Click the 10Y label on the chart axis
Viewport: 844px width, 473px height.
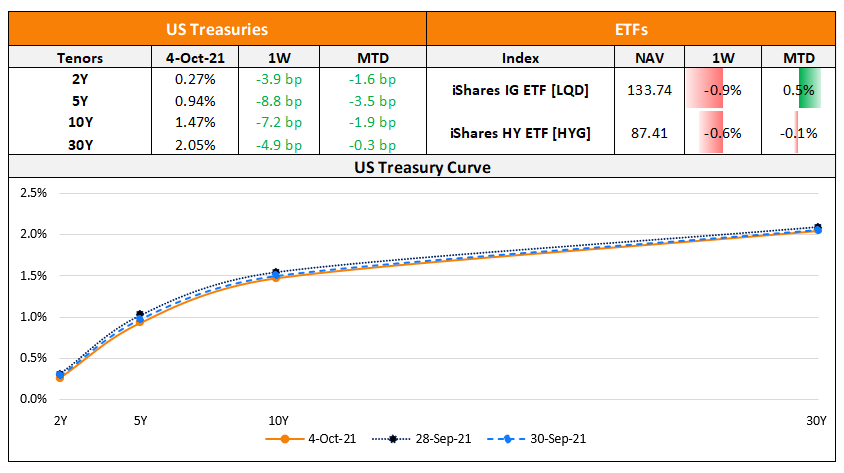click(277, 420)
